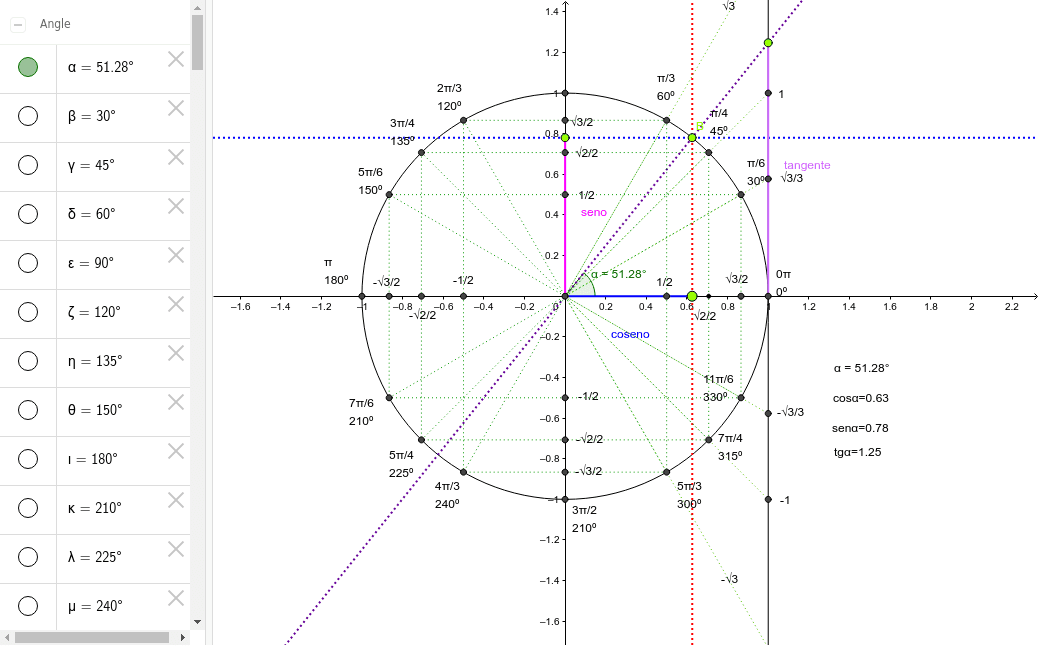Toggle visibility of angle β = 30°
Image resolution: width=1040 pixels, height=647 pixels.
click(28, 116)
